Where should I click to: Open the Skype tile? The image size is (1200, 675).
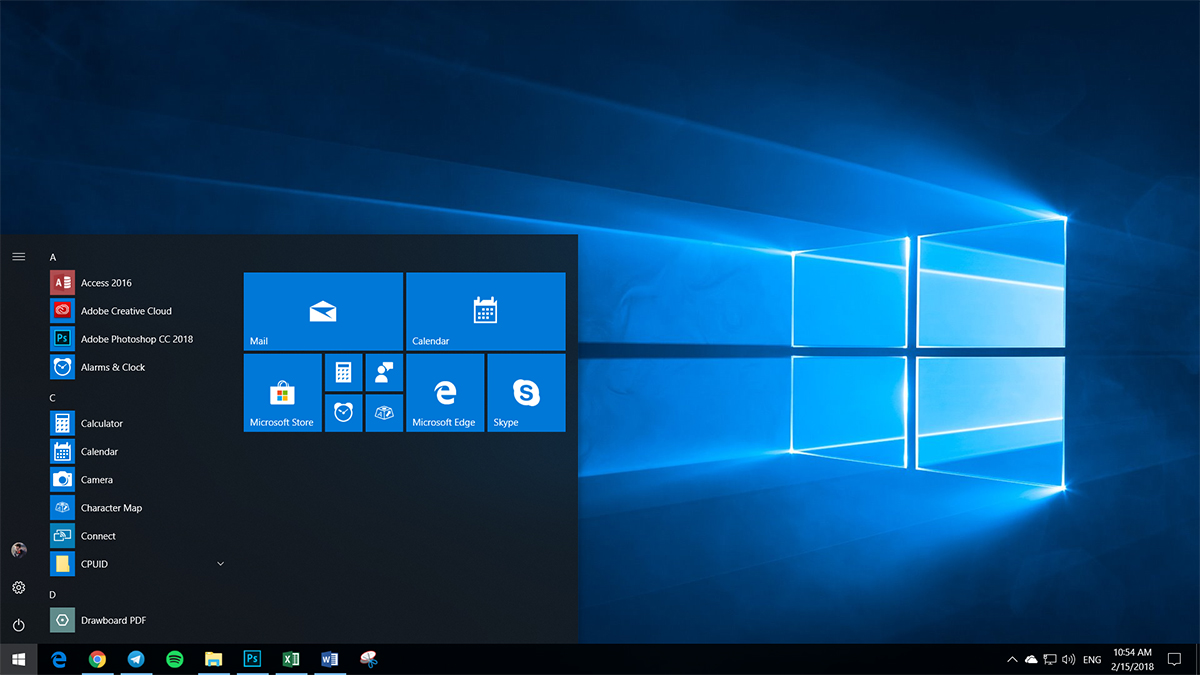click(526, 392)
